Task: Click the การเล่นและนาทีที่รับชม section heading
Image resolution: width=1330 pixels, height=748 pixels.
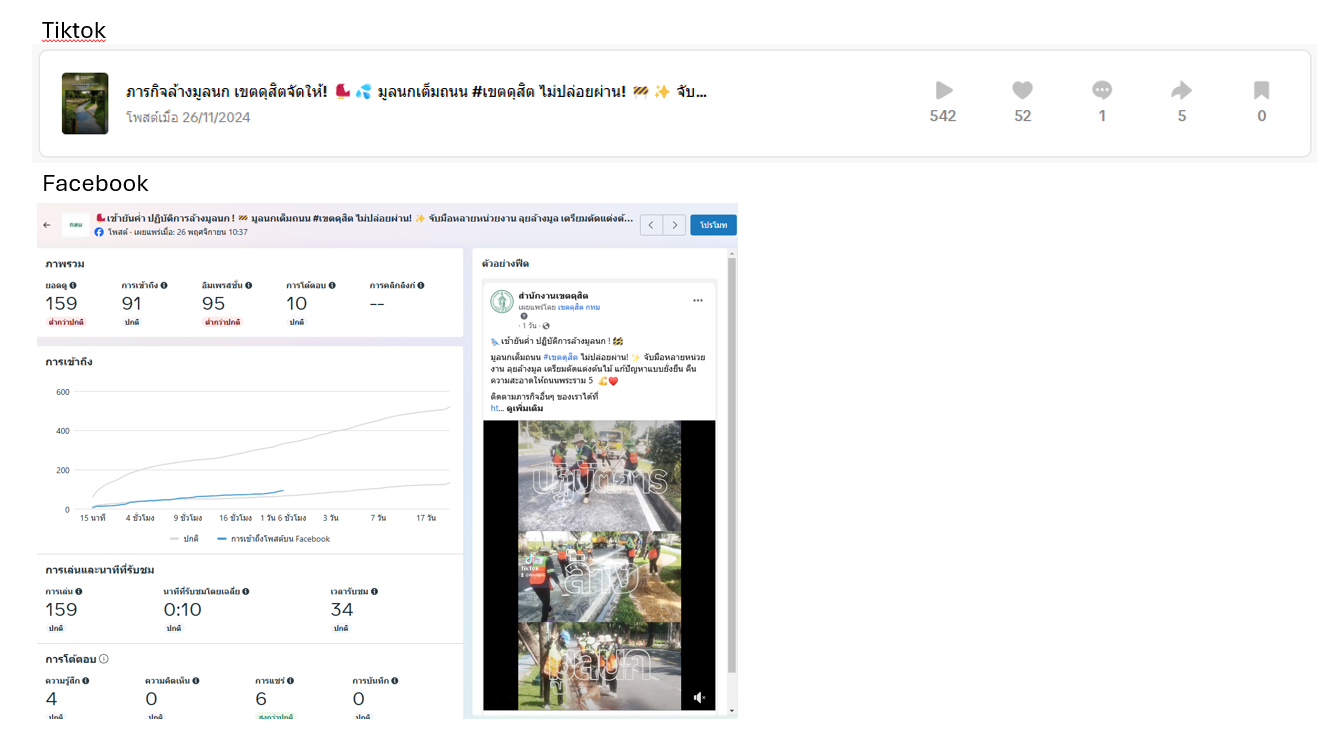Action: coord(100,569)
